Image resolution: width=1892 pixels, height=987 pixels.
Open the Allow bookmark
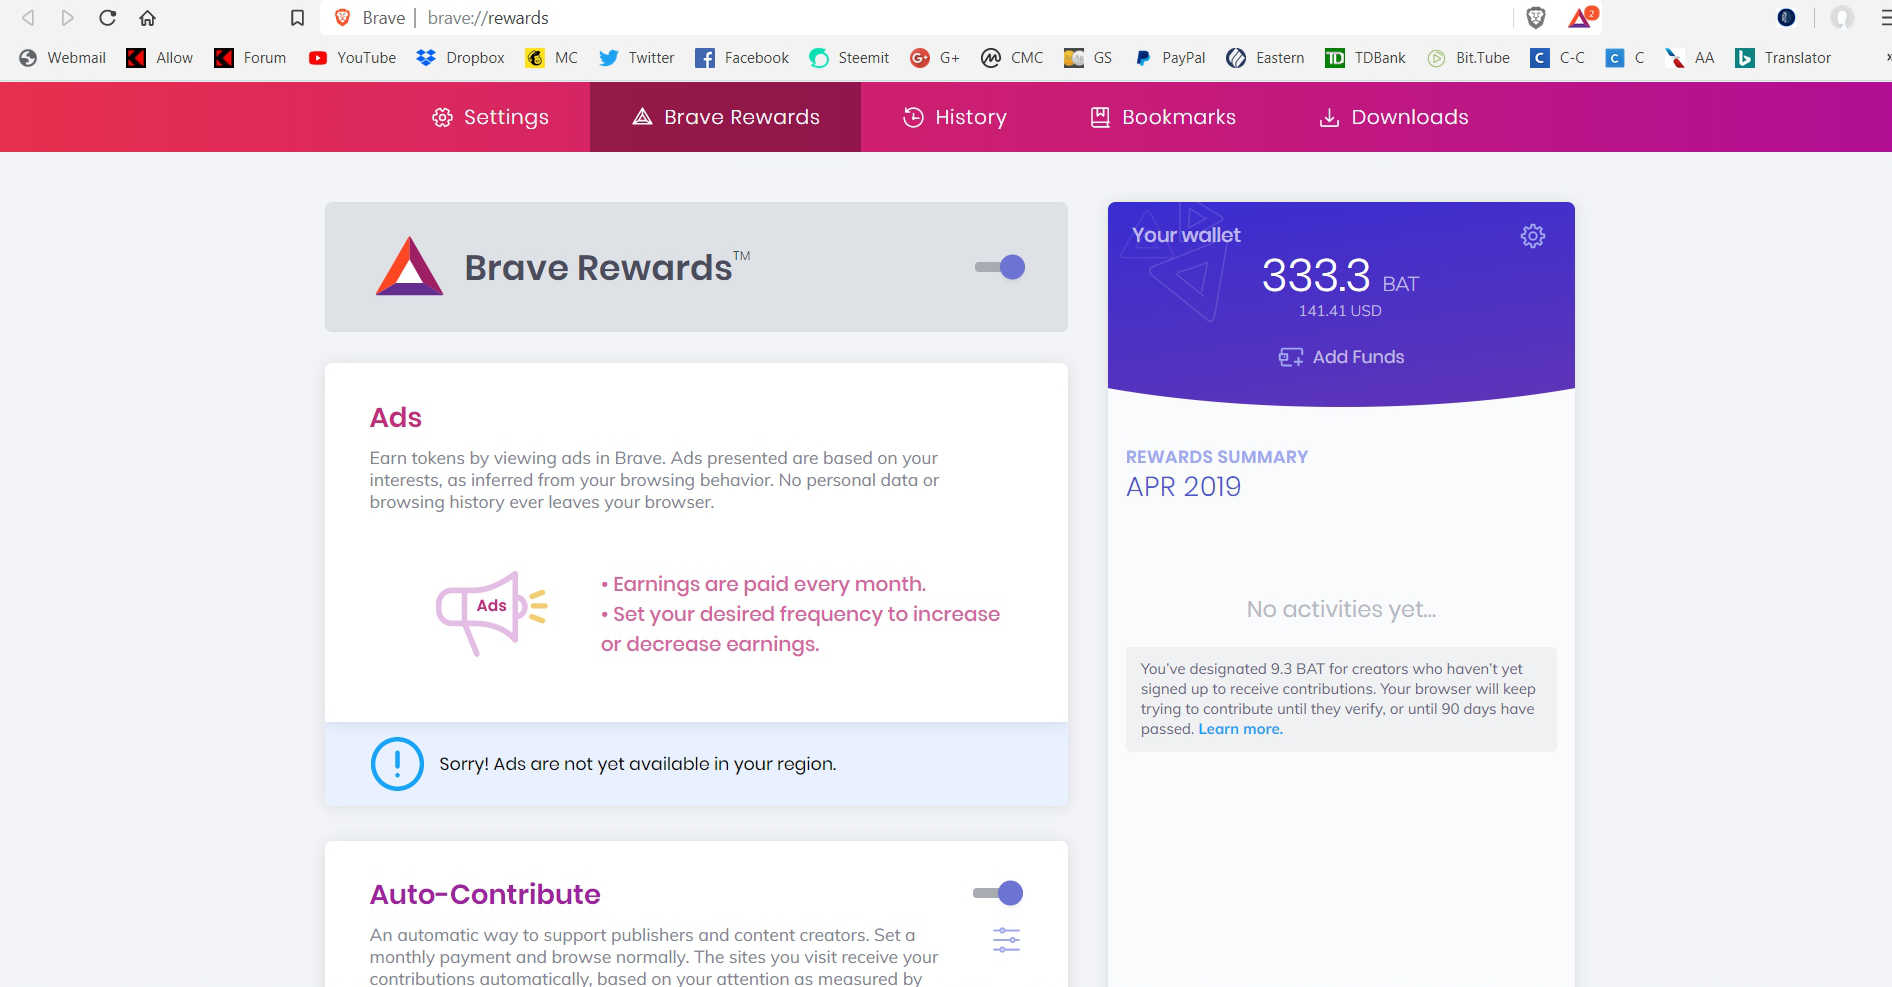[x=159, y=58]
